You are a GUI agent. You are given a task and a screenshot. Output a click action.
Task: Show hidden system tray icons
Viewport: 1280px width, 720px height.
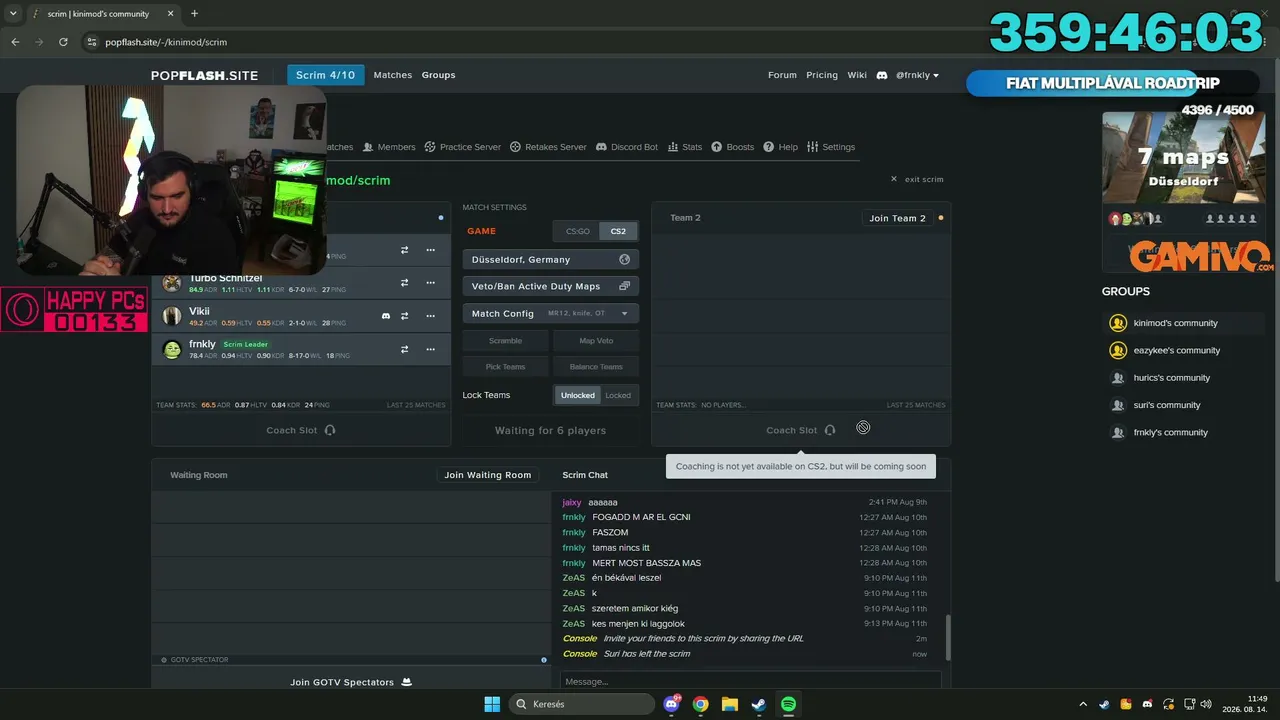pos(1083,704)
